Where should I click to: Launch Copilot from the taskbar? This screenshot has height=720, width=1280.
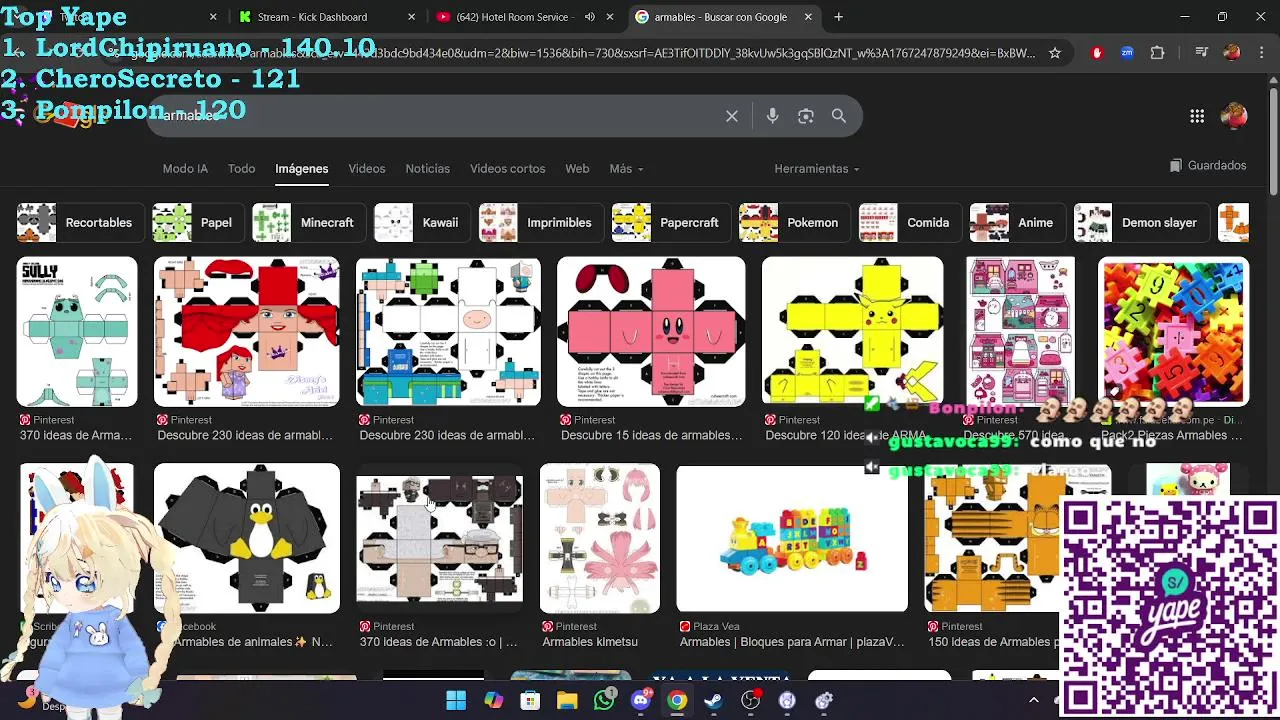[x=493, y=700]
